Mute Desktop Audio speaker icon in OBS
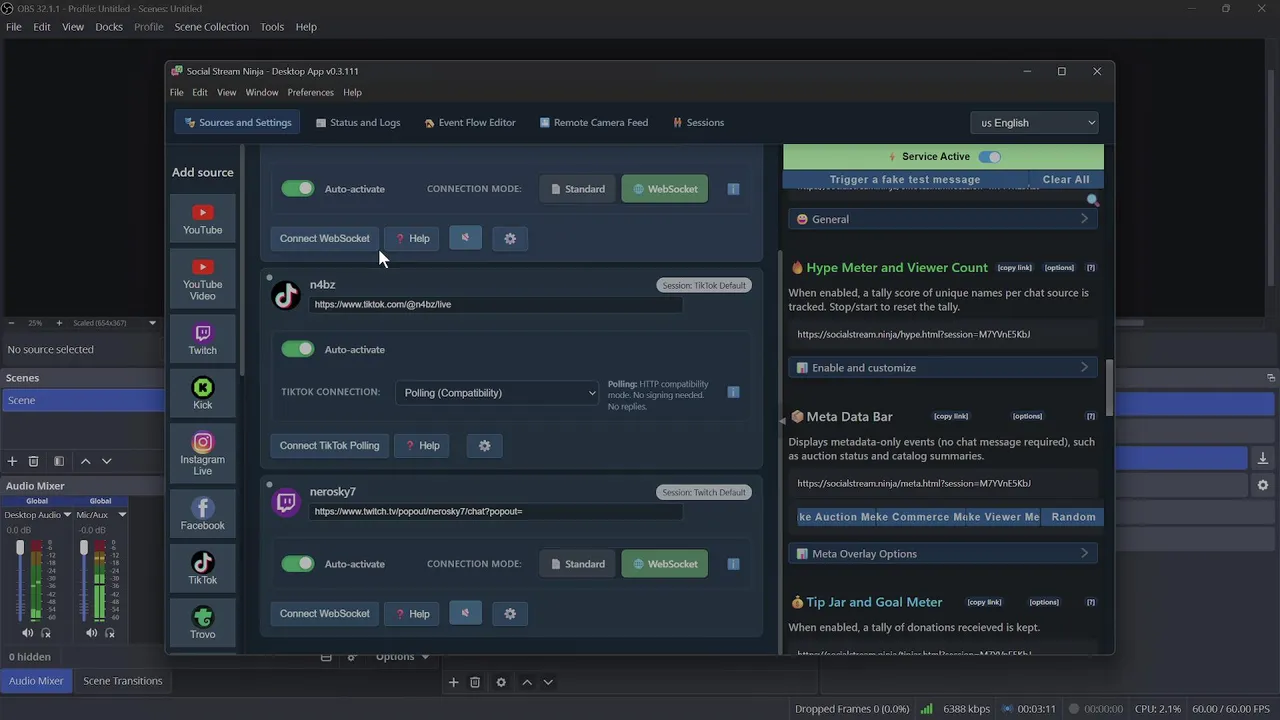Screen dimensions: 1280x720 point(27,633)
